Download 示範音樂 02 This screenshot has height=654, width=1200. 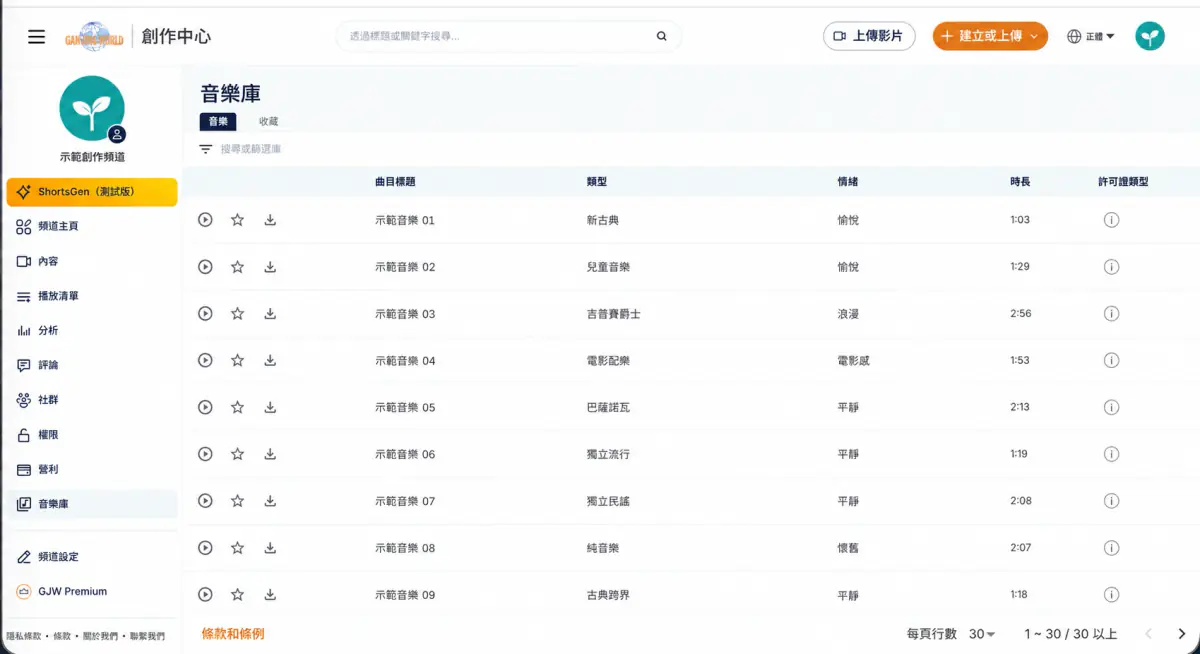pyautogui.click(x=270, y=267)
